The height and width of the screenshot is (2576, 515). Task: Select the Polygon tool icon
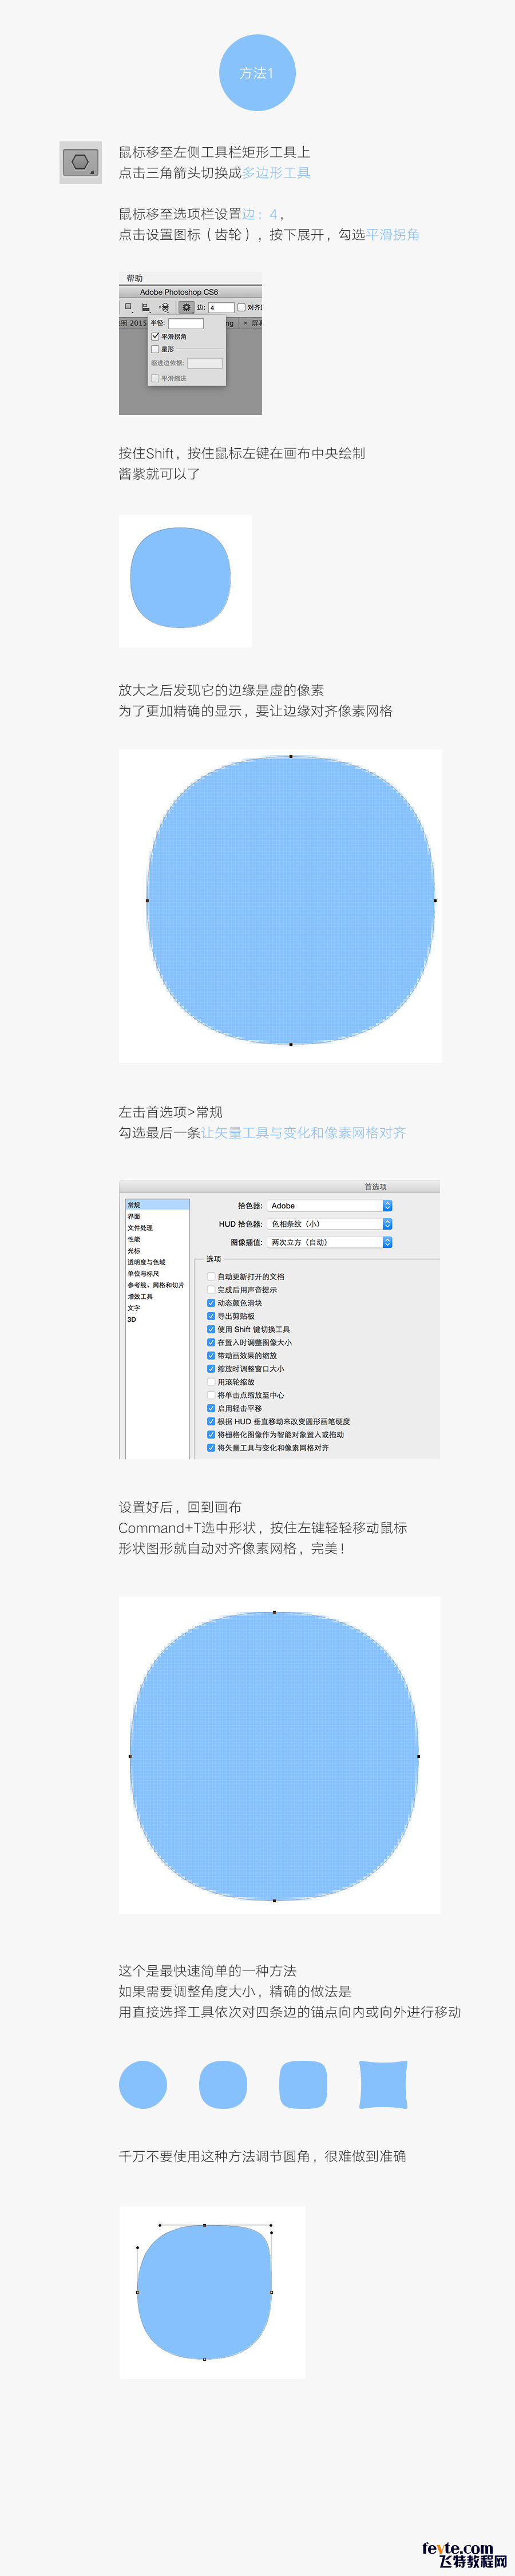click(81, 161)
